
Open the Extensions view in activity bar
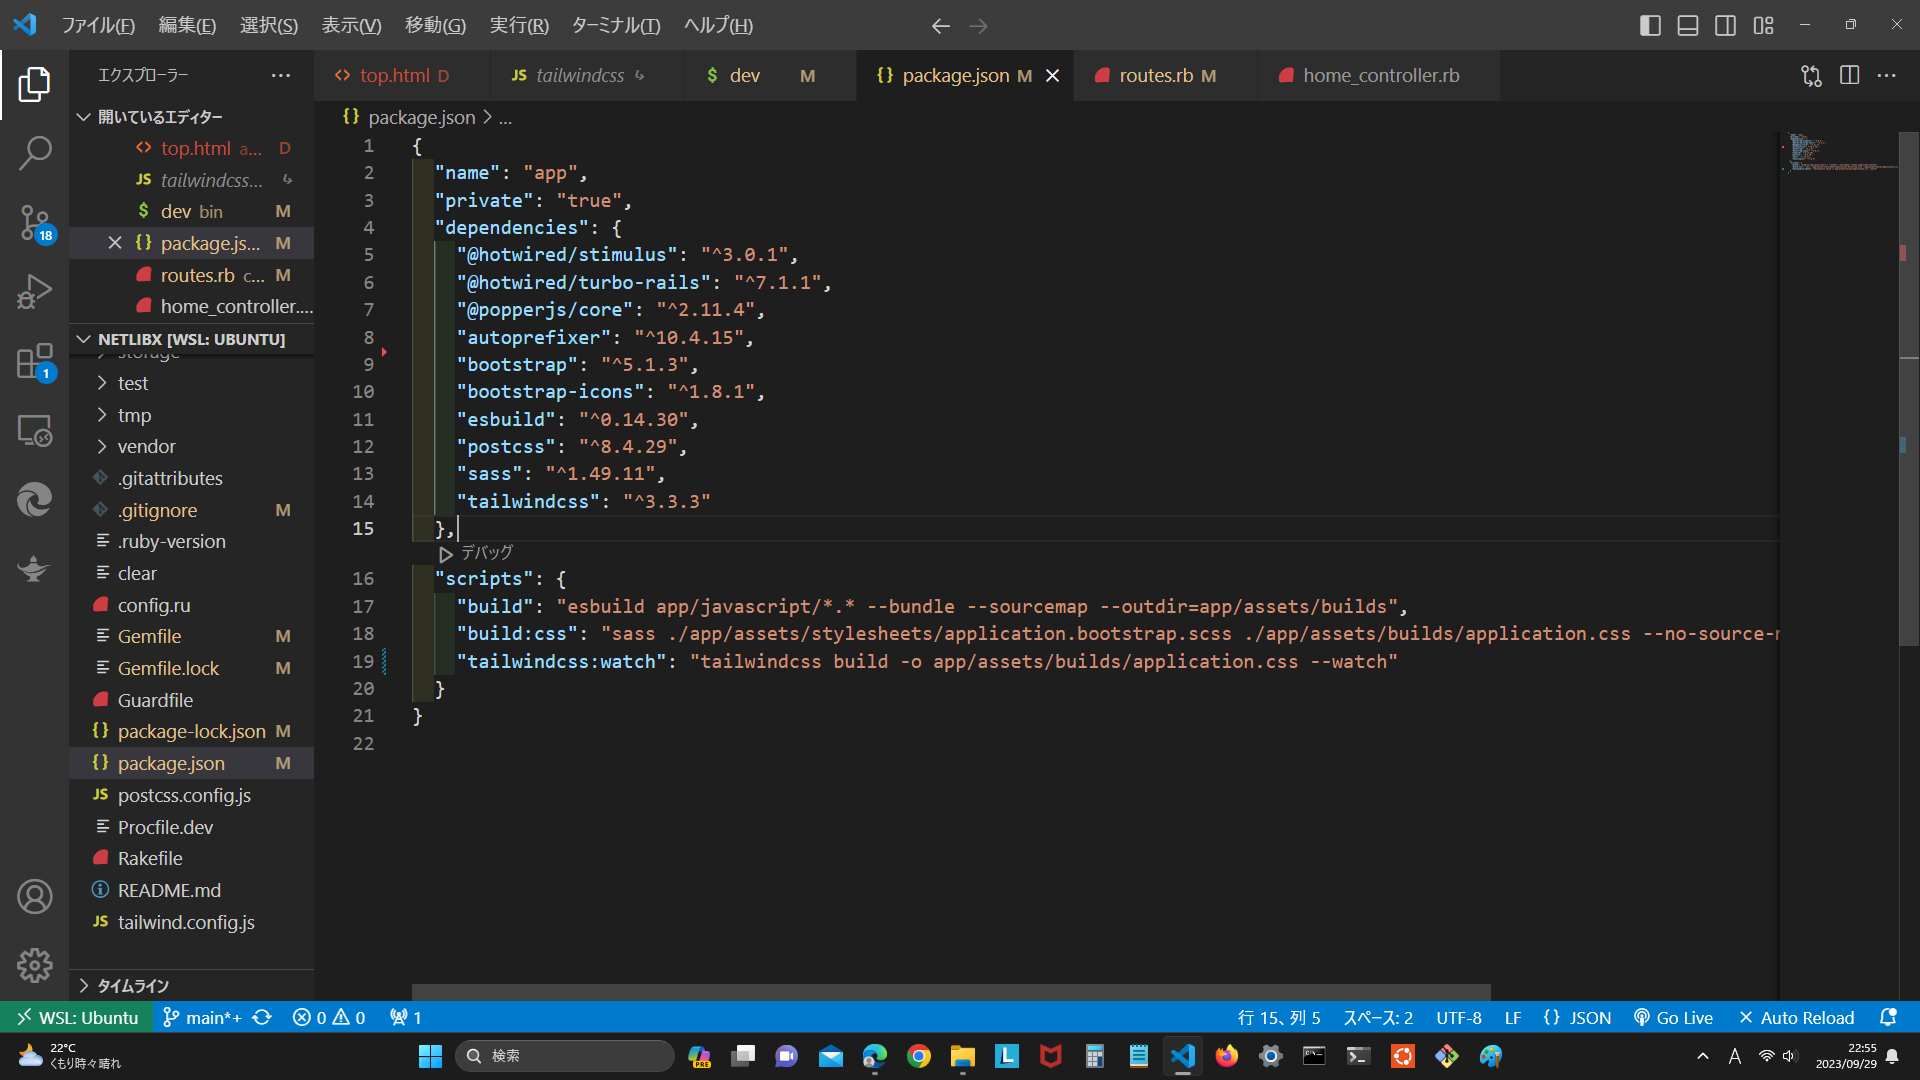[34, 361]
